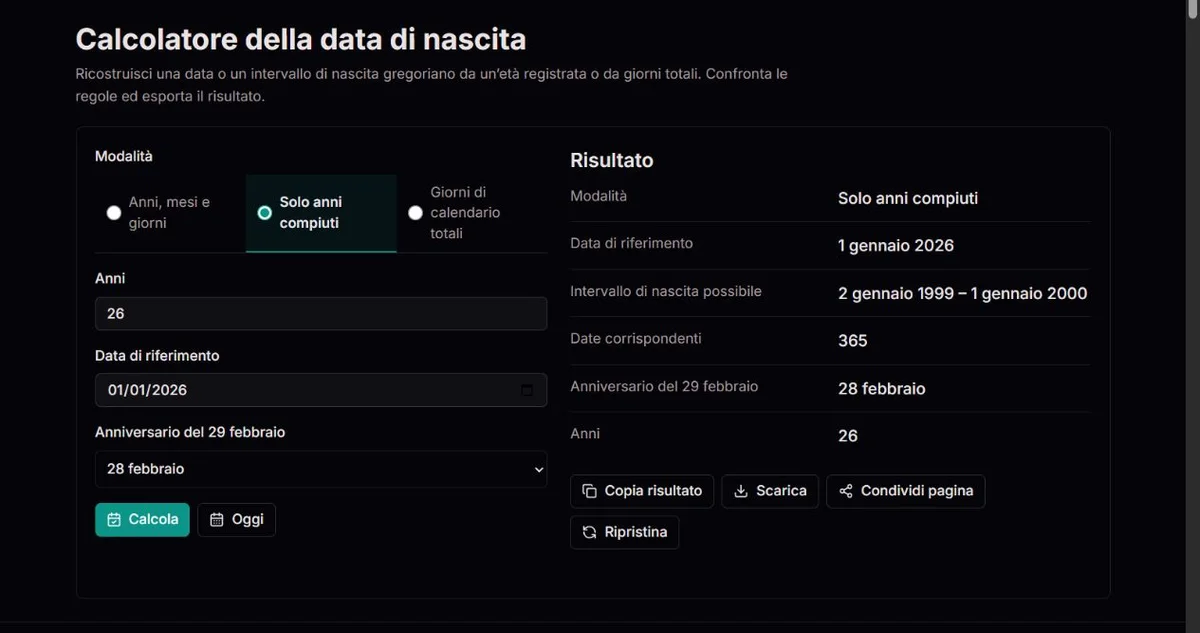
Task: Focus the Data di riferimento date field
Action: (321, 390)
